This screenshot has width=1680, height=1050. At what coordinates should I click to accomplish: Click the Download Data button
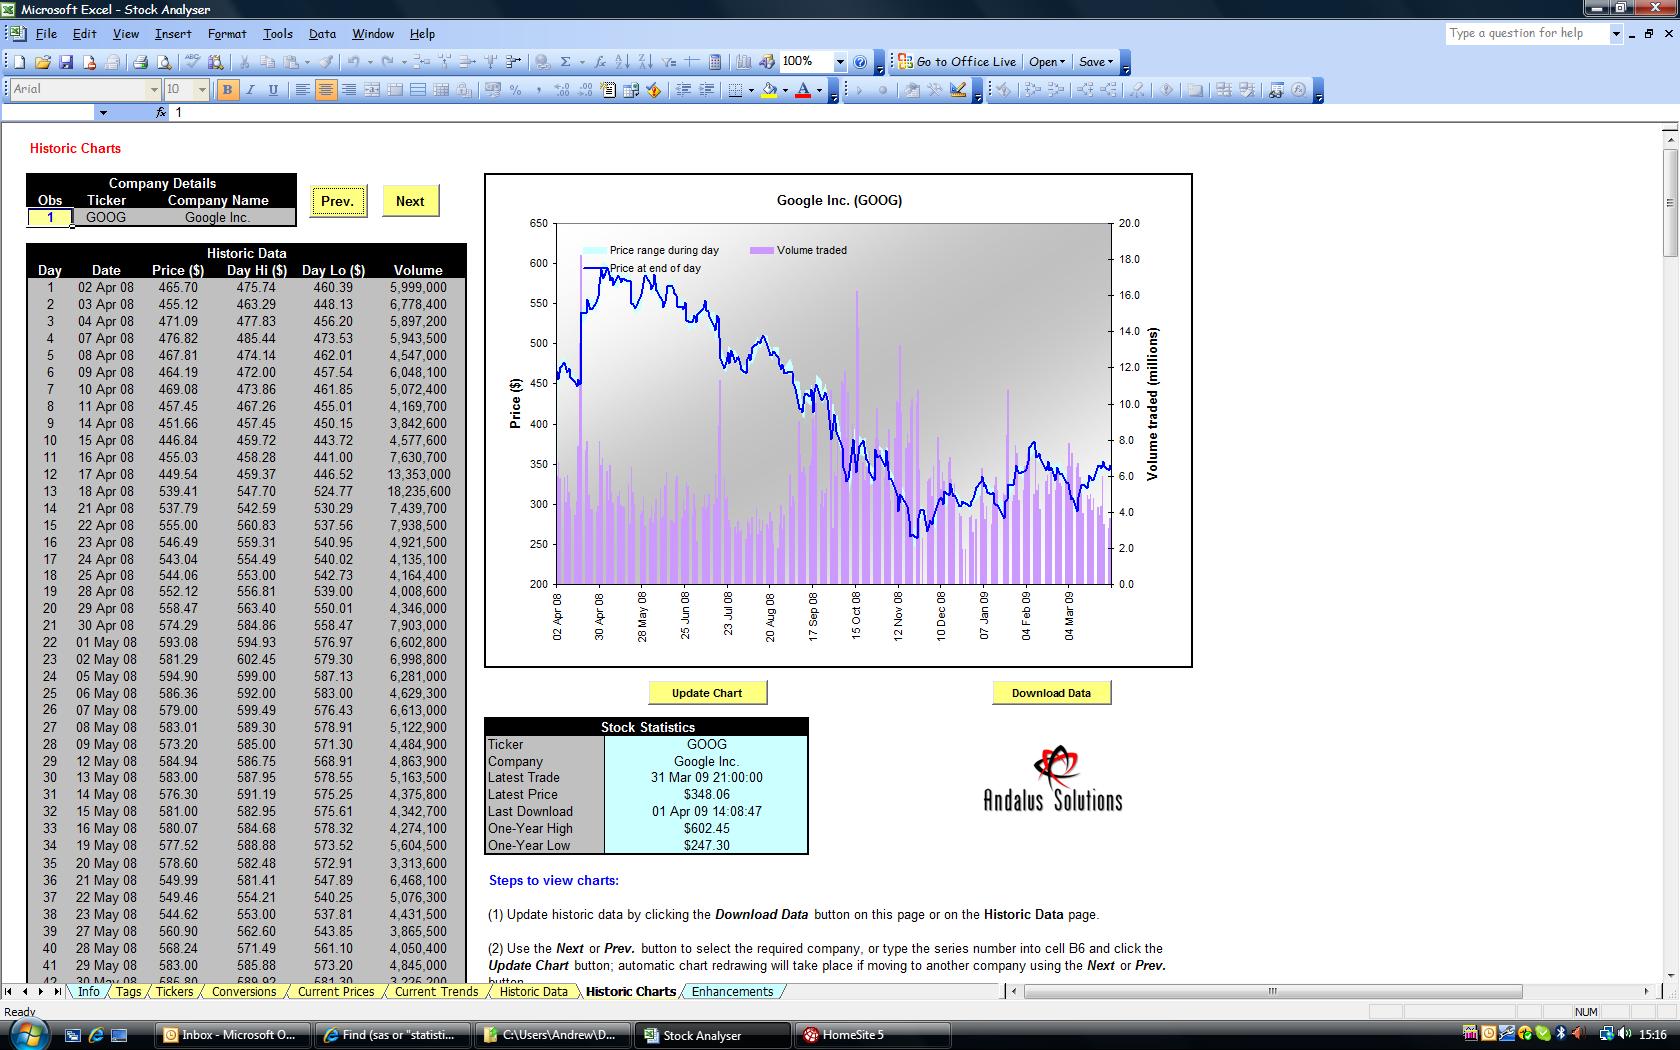coord(1051,693)
